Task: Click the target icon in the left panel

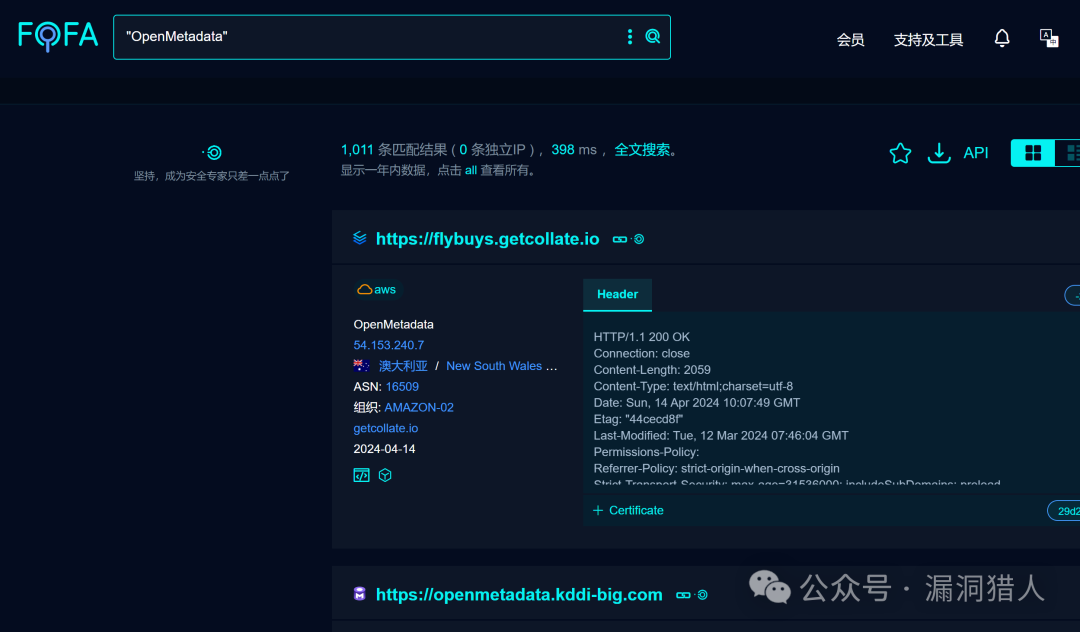Action: pyautogui.click(x=213, y=152)
